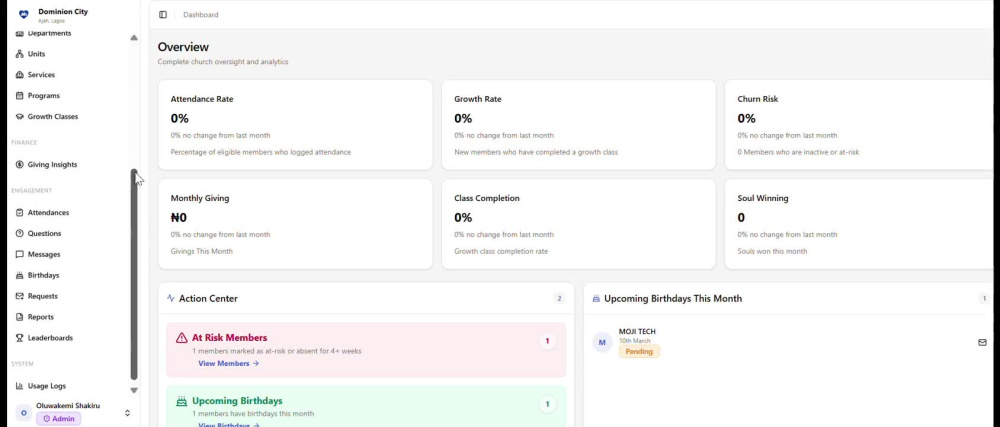Click the Dashboard breadcrumb
1000x427 pixels.
tap(201, 15)
